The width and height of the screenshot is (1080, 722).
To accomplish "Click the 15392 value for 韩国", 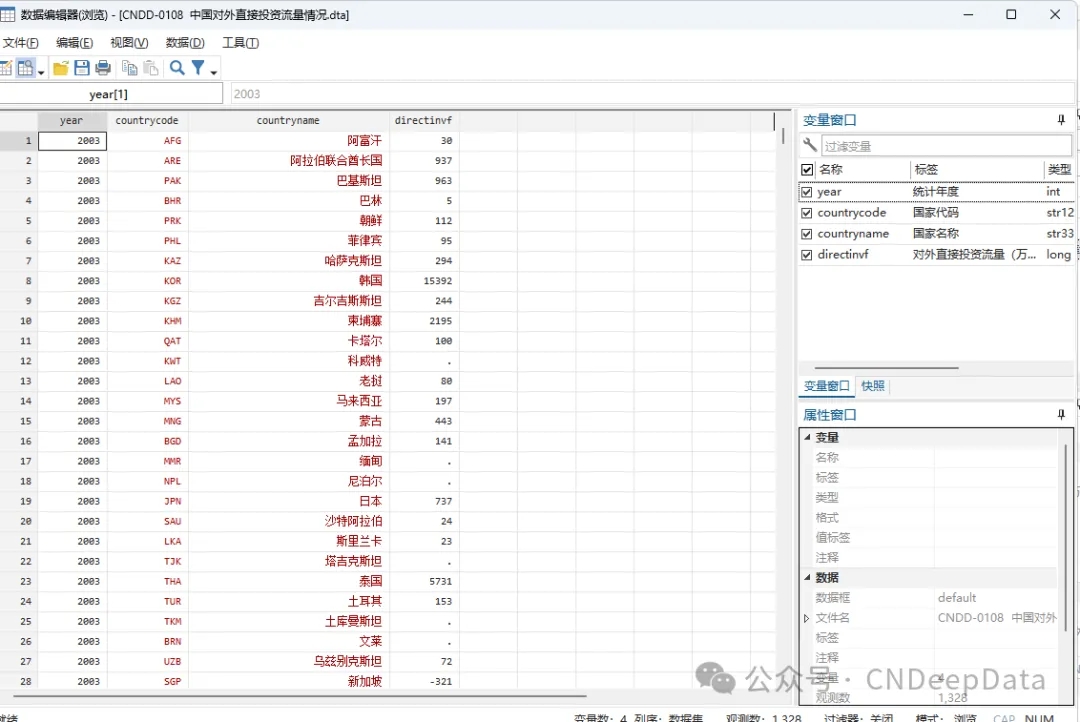I will (424, 281).
